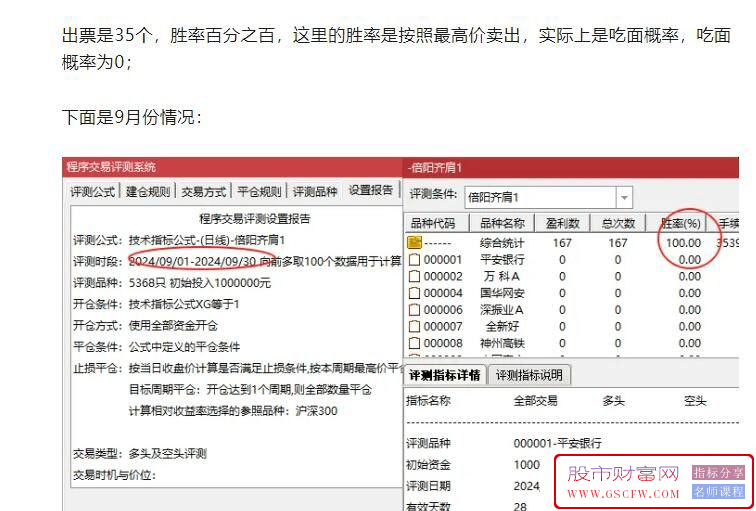Expand the 评测条件 dropdown arrow

click(624, 198)
